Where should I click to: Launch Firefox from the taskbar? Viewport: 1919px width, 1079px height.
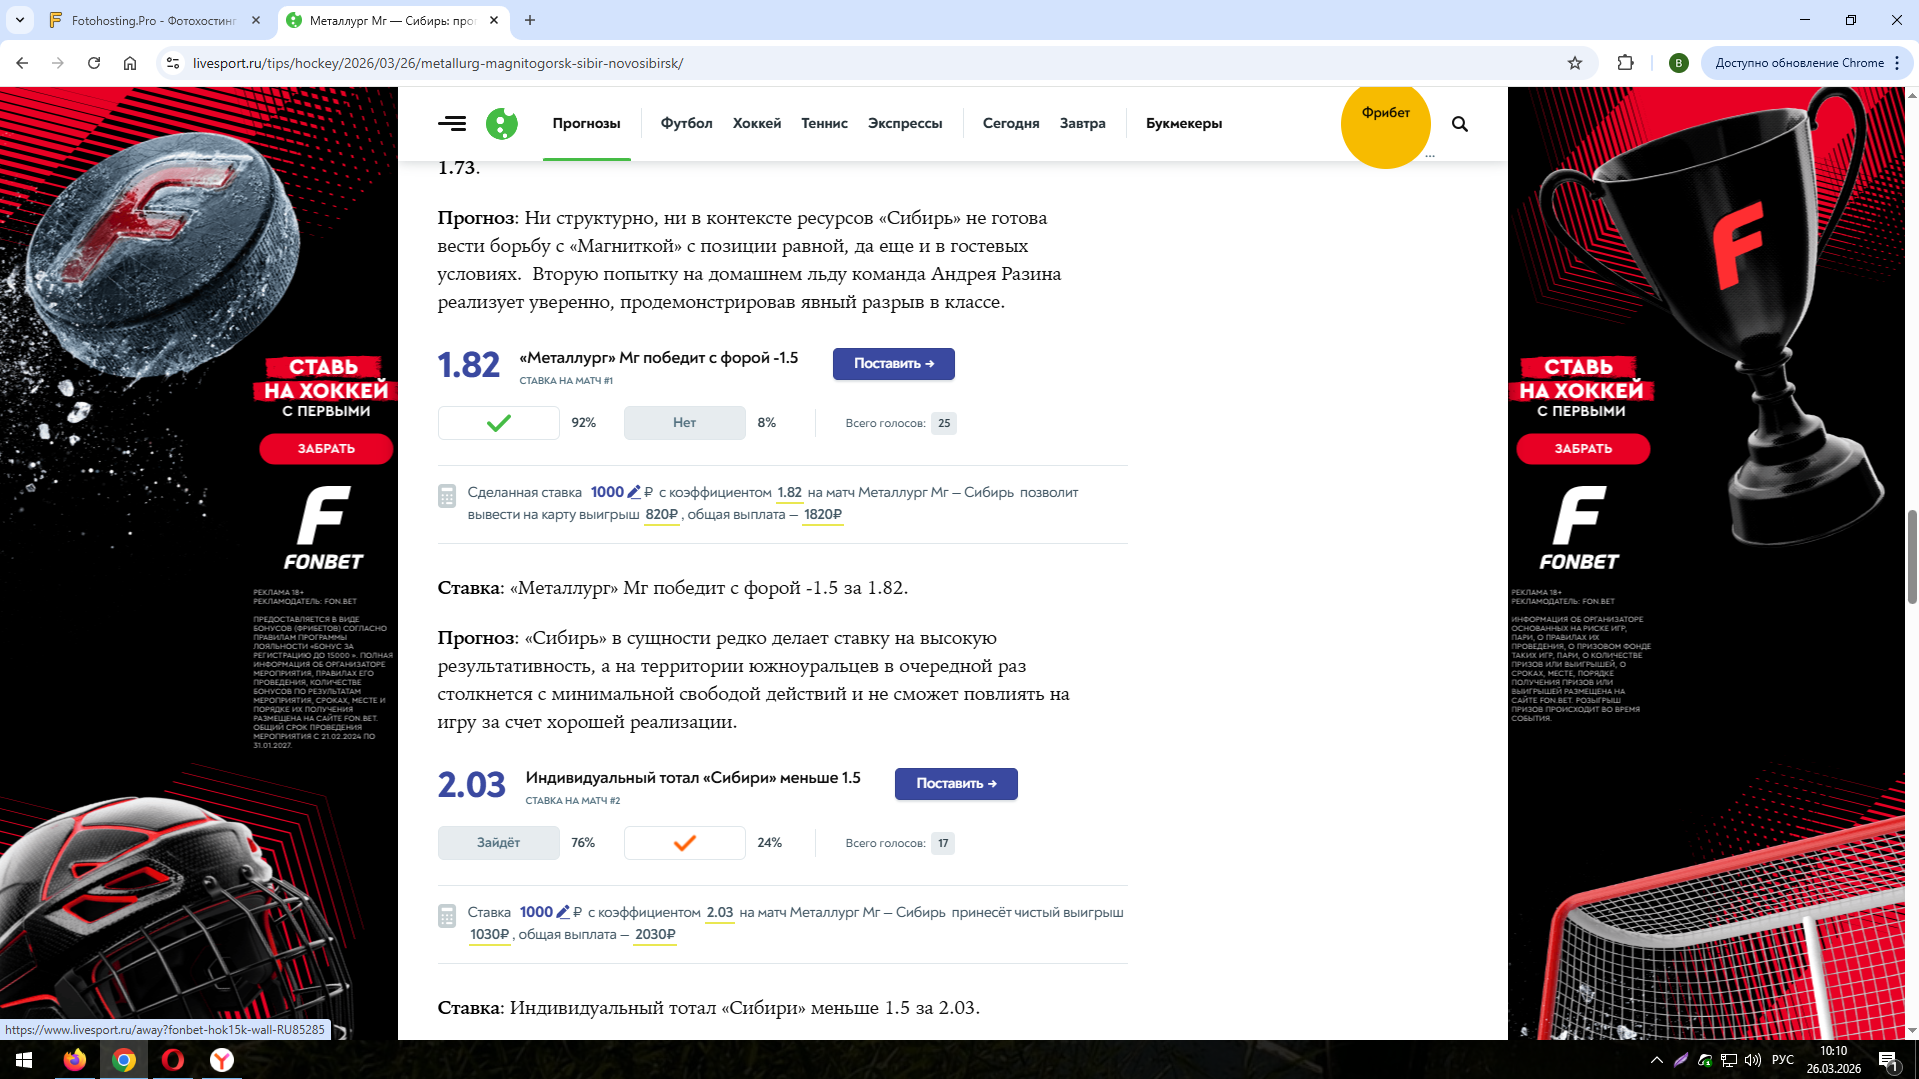75,1060
